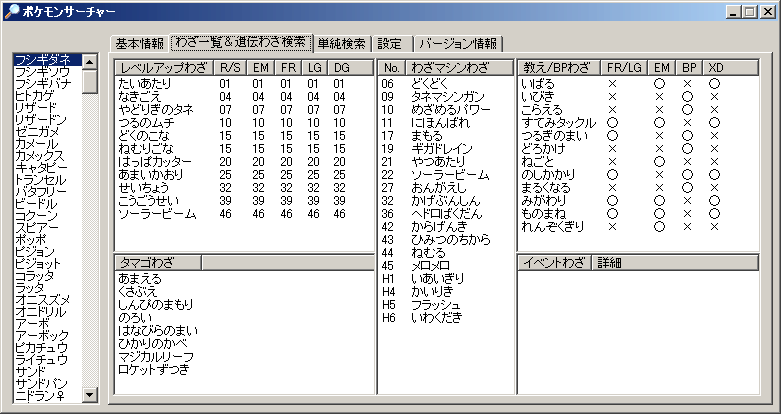Image resolution: width=781 pixels, height=414 pixels.
Task: Open the 設定 tab
Action: point(390,44)
